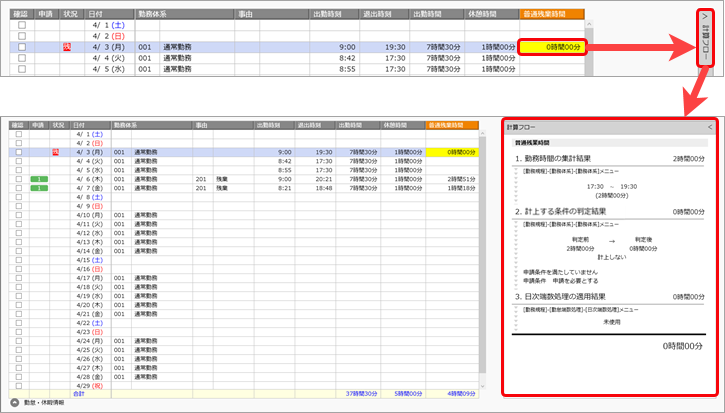
Task: Click the 001 code on the 4/26 (水) row
Action: (x=119, y=359)
